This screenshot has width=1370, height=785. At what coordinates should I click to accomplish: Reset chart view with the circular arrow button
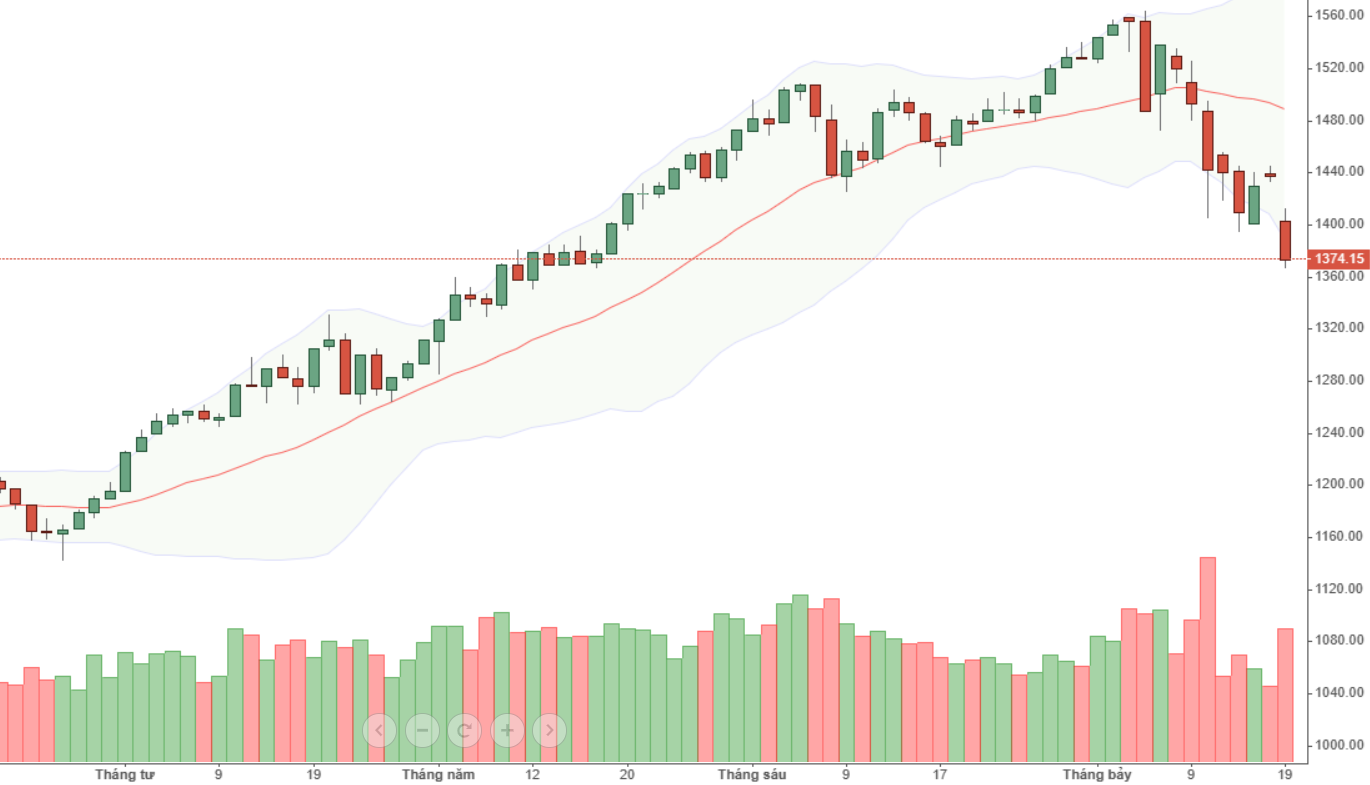coord(464,730)
